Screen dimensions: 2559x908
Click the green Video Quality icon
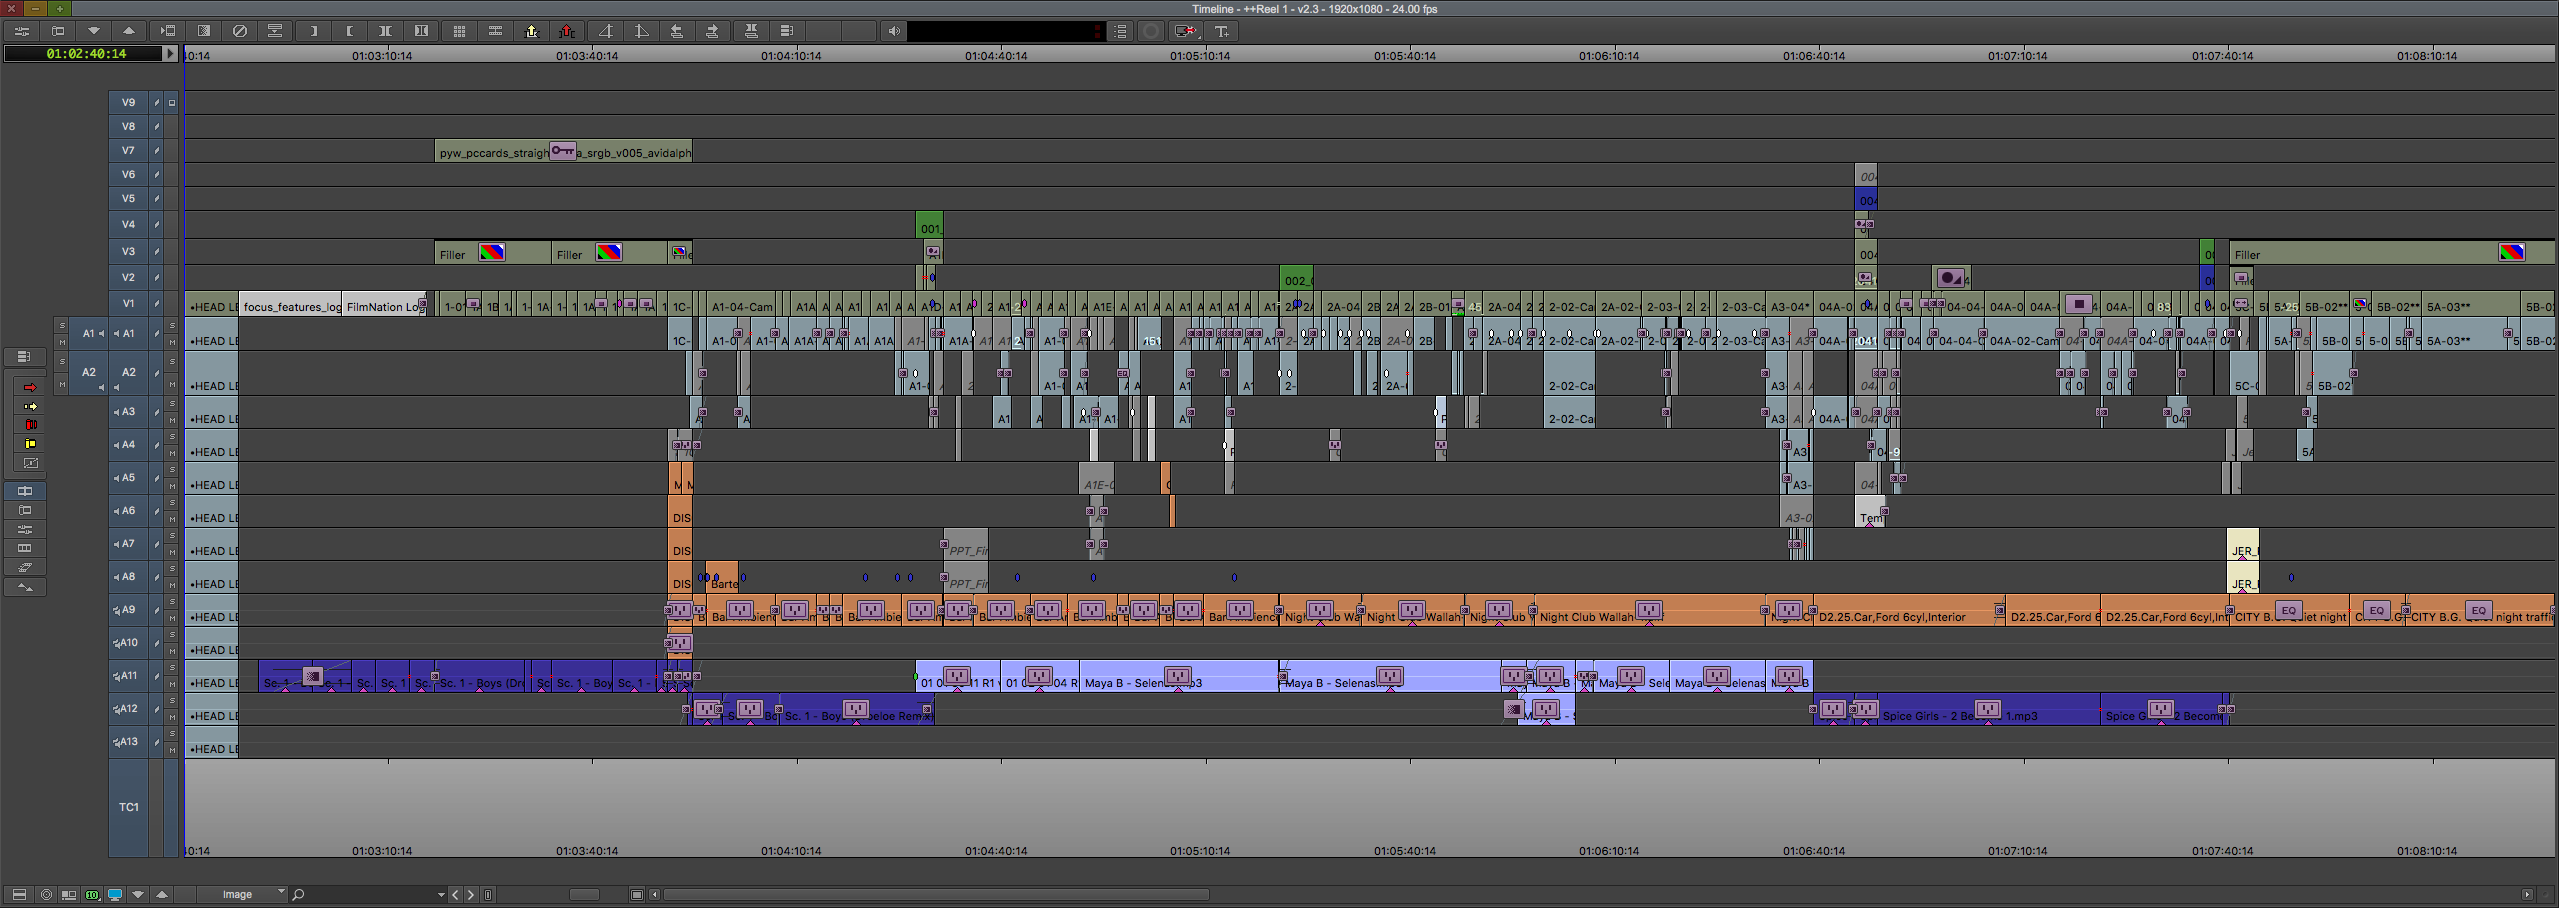(x=92, y=894)
